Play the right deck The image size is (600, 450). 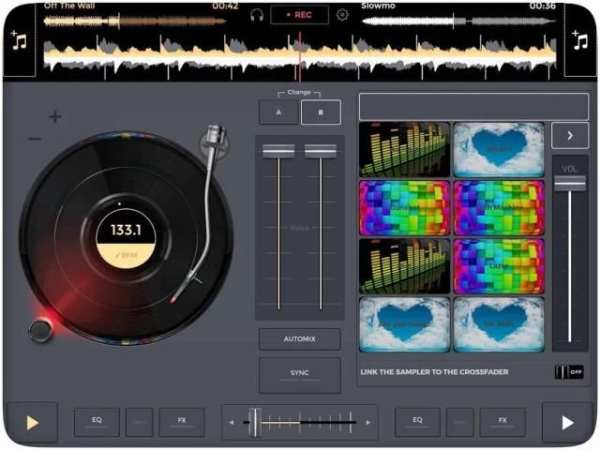(x=567, y=423)
